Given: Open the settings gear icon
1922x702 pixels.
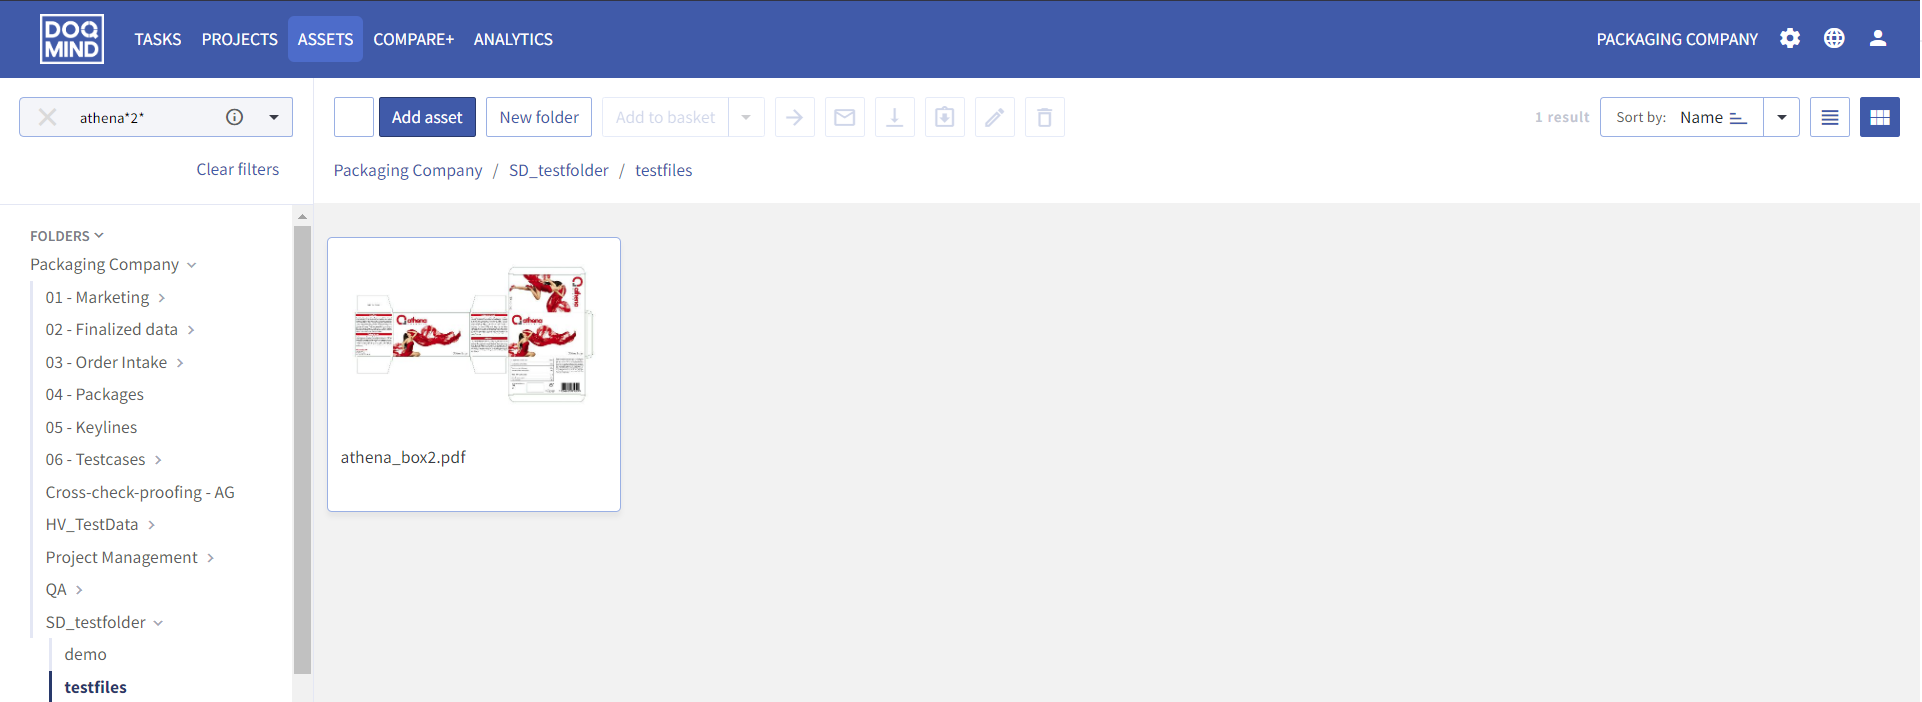Looking at the screenshot, I should (1790, 38).
